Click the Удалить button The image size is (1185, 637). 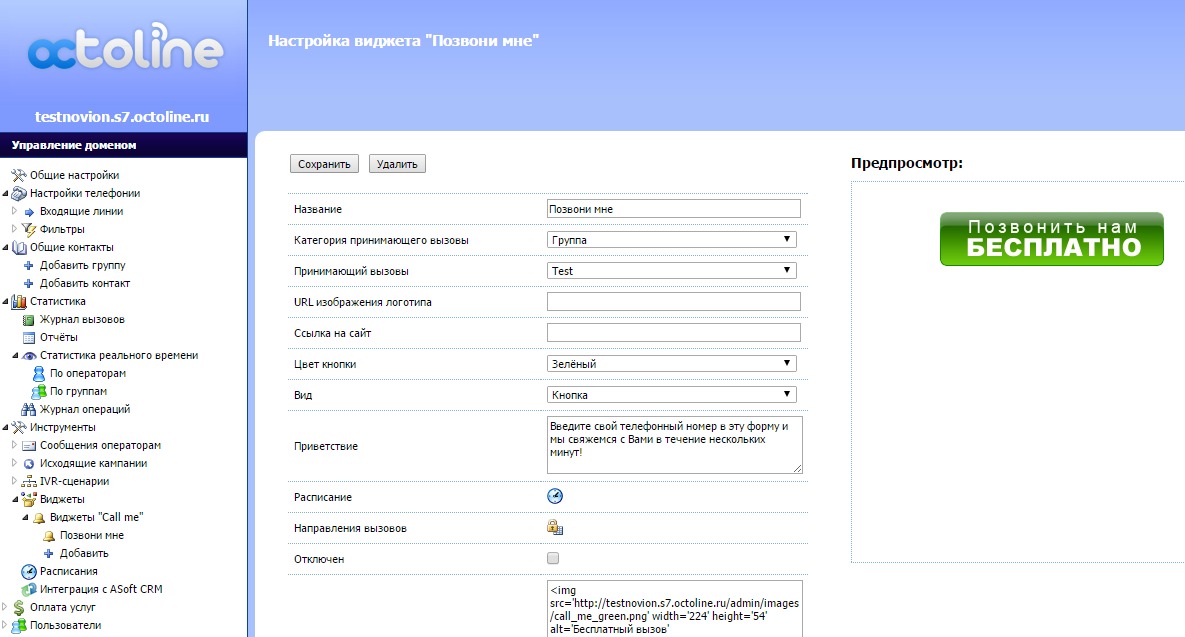(397, 164)
